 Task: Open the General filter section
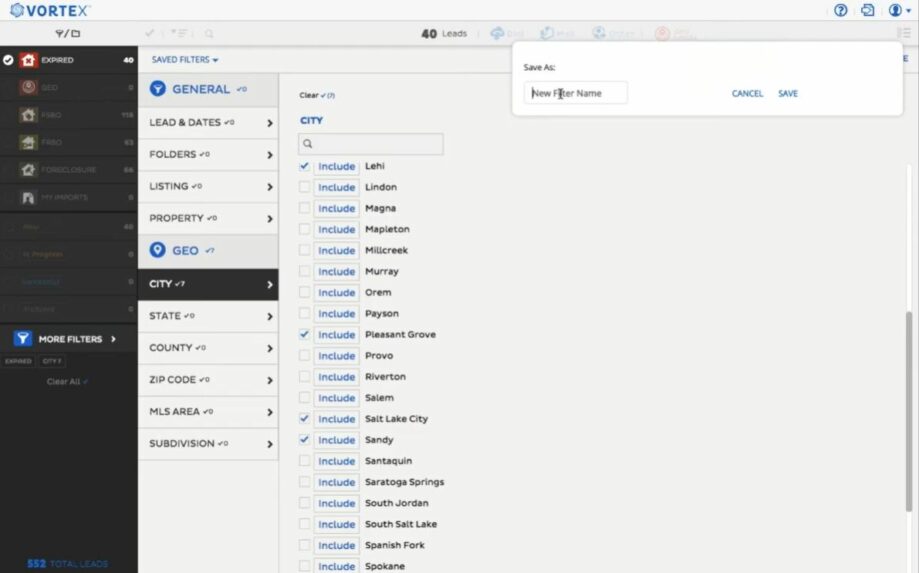coord(208,89)
